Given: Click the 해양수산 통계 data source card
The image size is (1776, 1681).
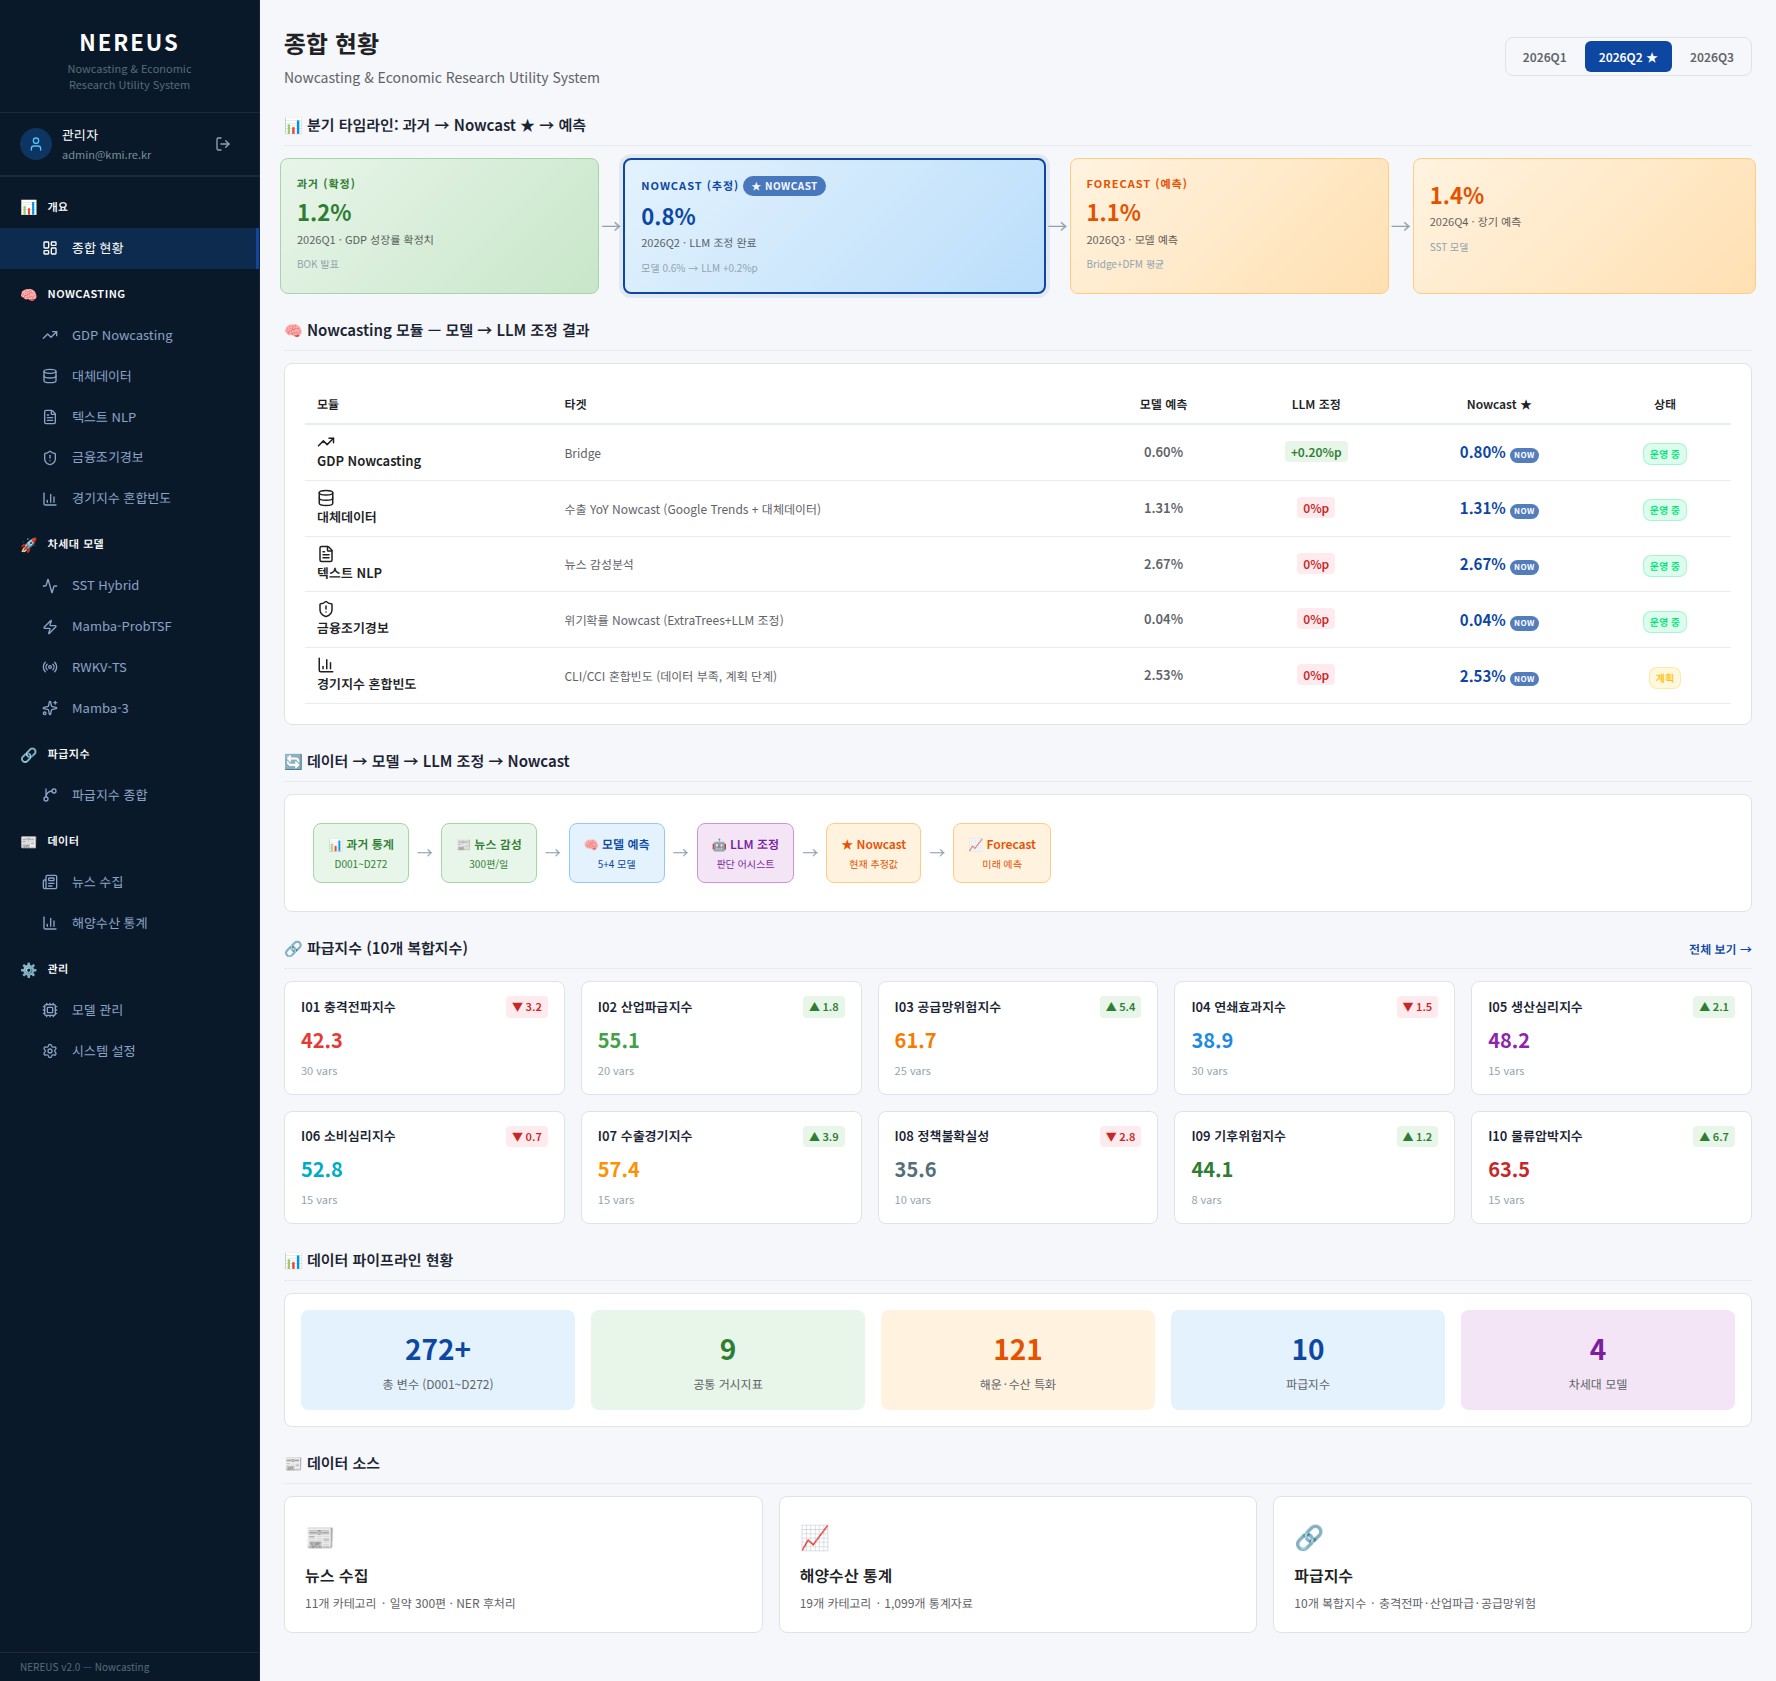Looking at the screenshot, I should click(x=1017, y=1564).
